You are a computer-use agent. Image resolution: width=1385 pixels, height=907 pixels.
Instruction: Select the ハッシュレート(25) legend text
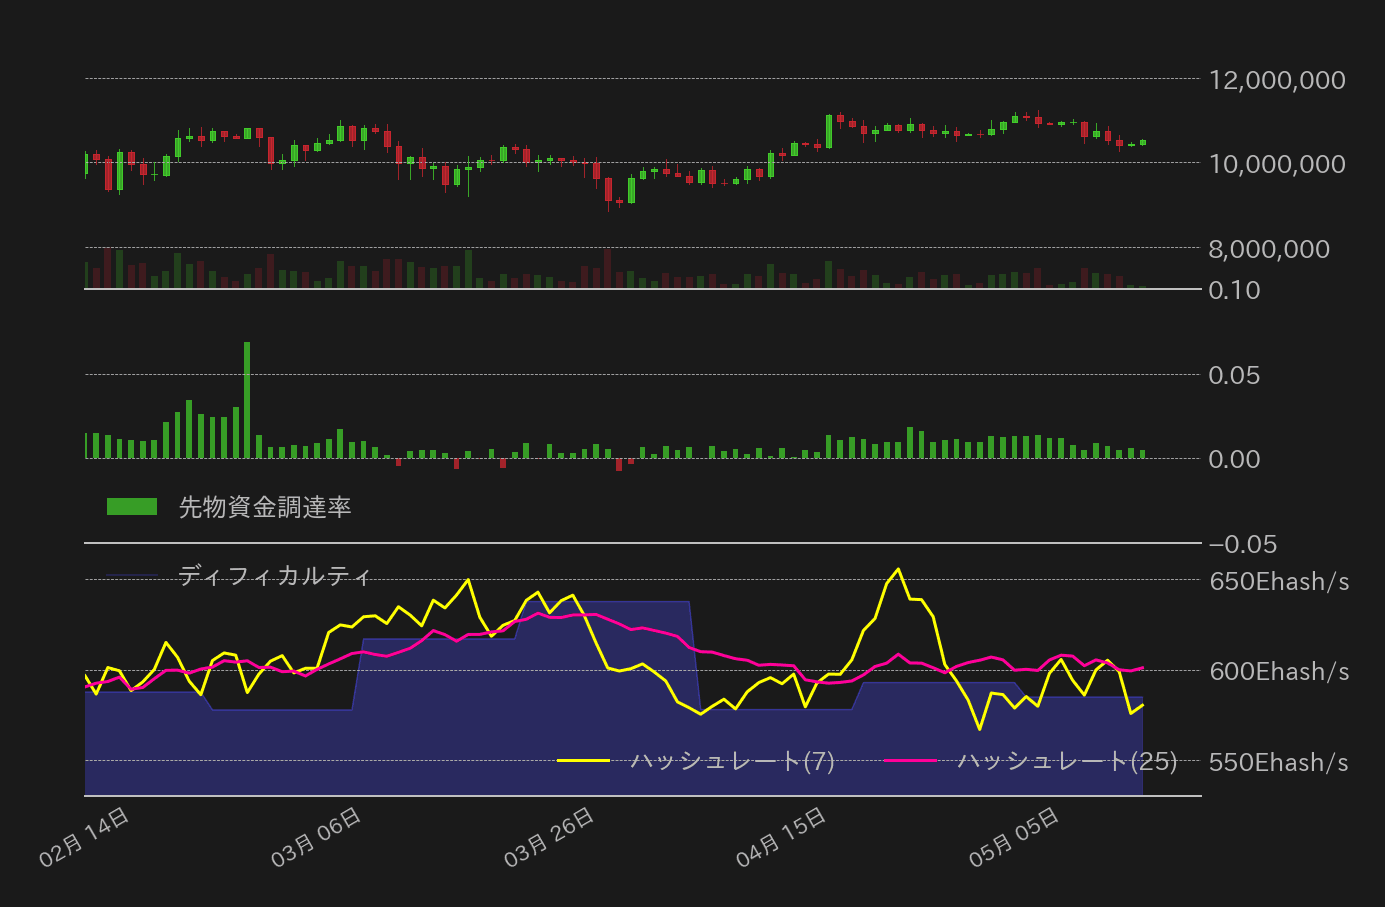[1066, 762]
